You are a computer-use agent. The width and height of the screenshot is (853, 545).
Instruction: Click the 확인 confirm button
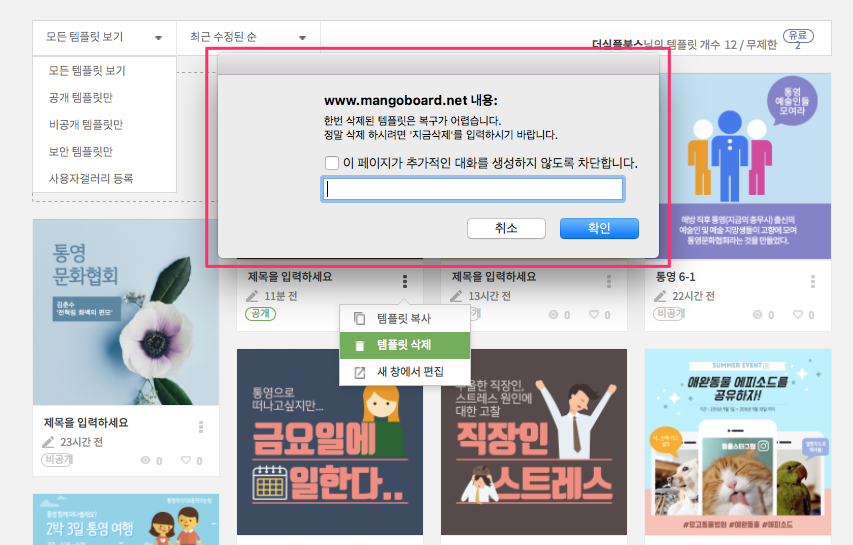click(599, 228)
